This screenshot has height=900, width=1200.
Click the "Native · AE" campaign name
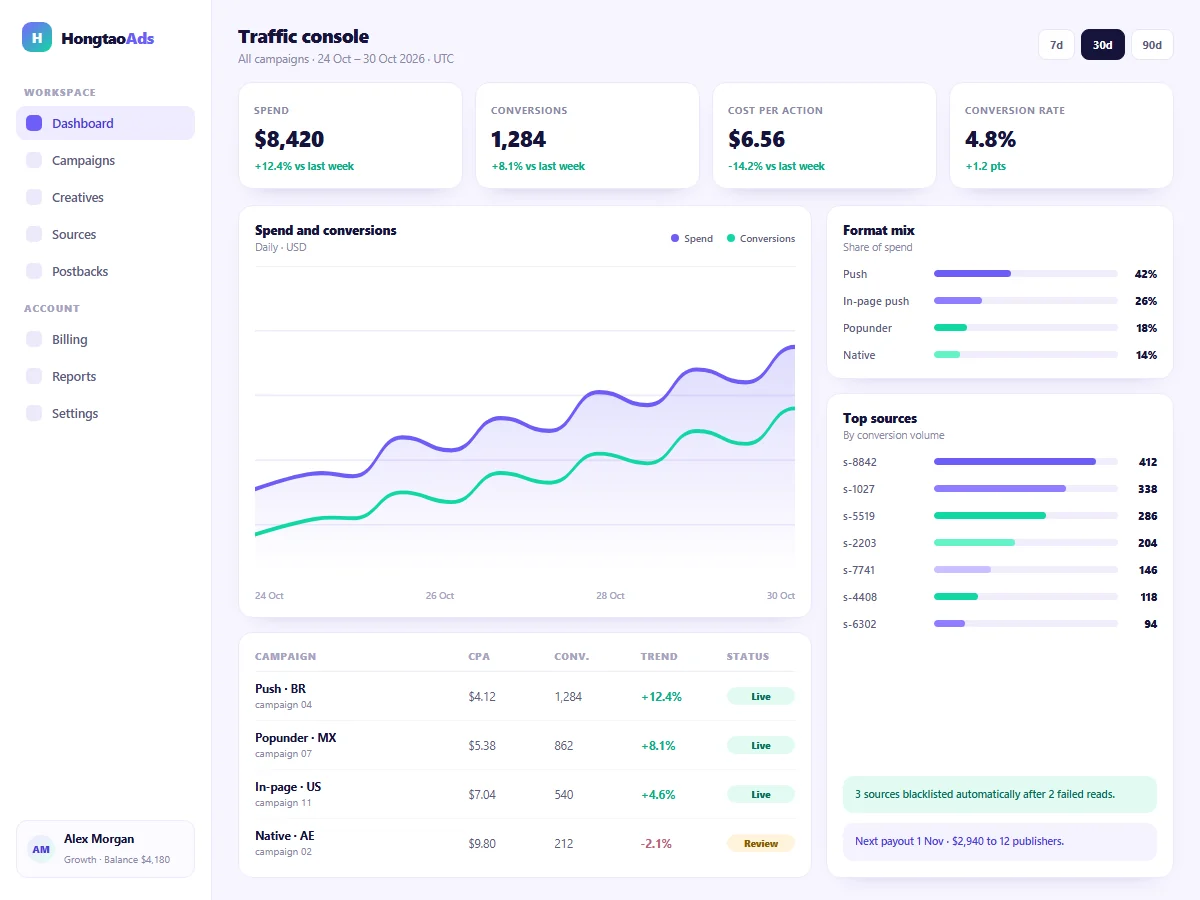click(x=285, y=836)
